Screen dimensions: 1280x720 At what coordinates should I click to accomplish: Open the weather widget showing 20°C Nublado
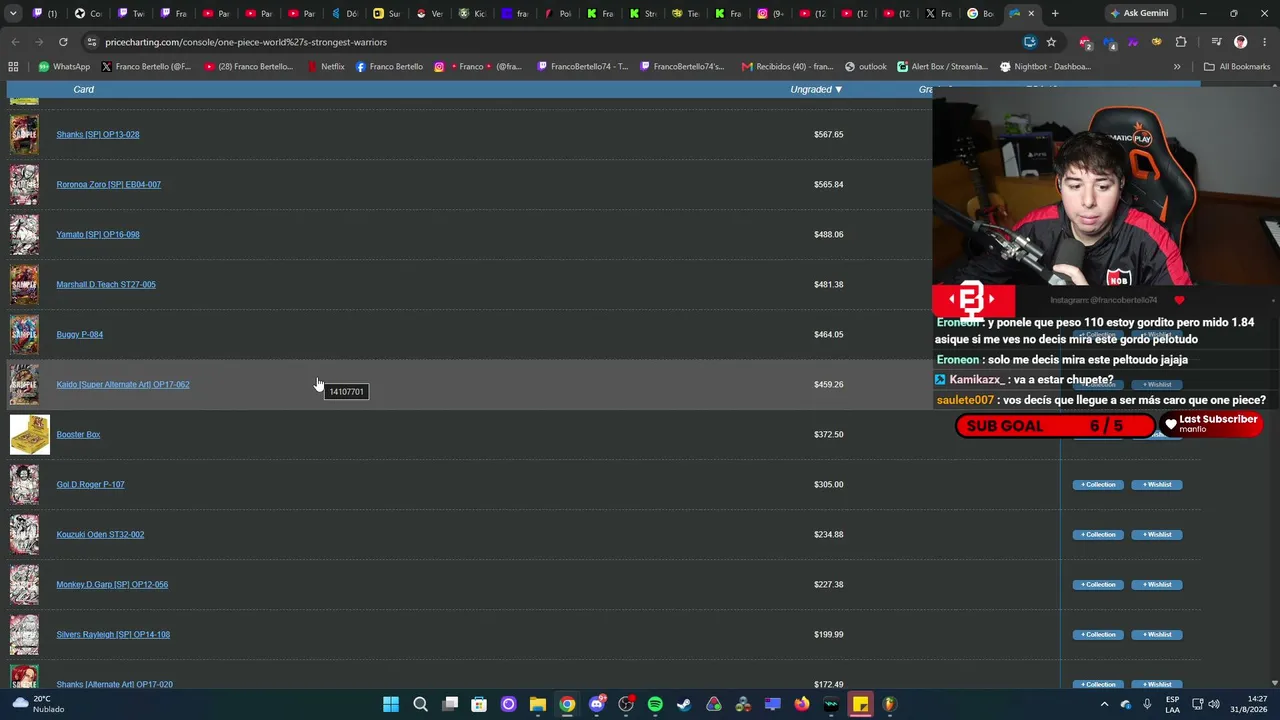pyautogui.click(x=40, y=704)
